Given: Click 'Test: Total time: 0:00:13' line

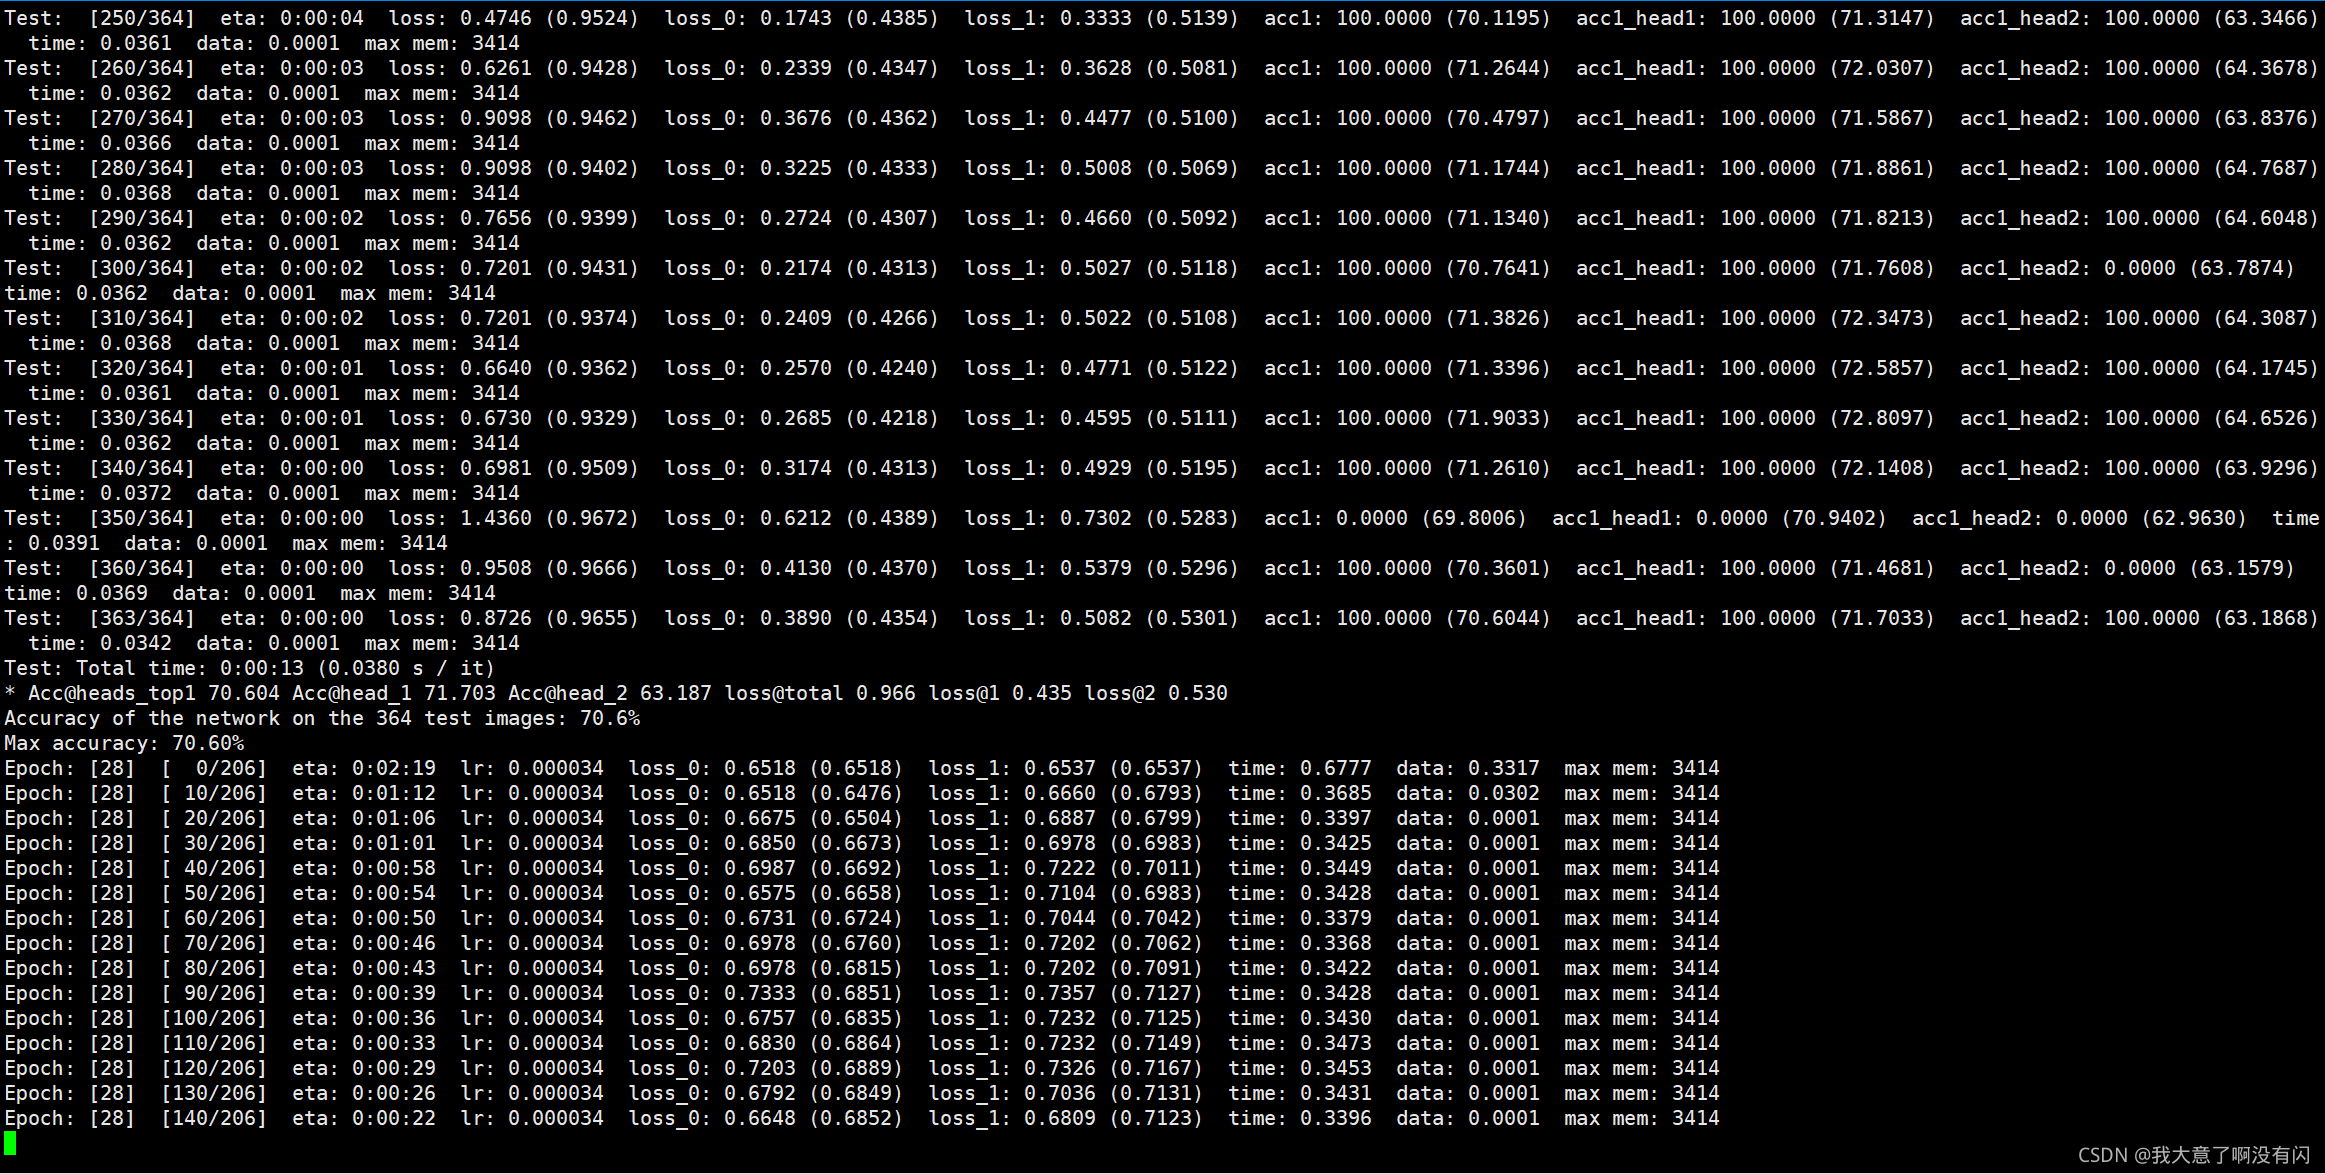Looking at the screenshot, I should click(x=250, y=668).
